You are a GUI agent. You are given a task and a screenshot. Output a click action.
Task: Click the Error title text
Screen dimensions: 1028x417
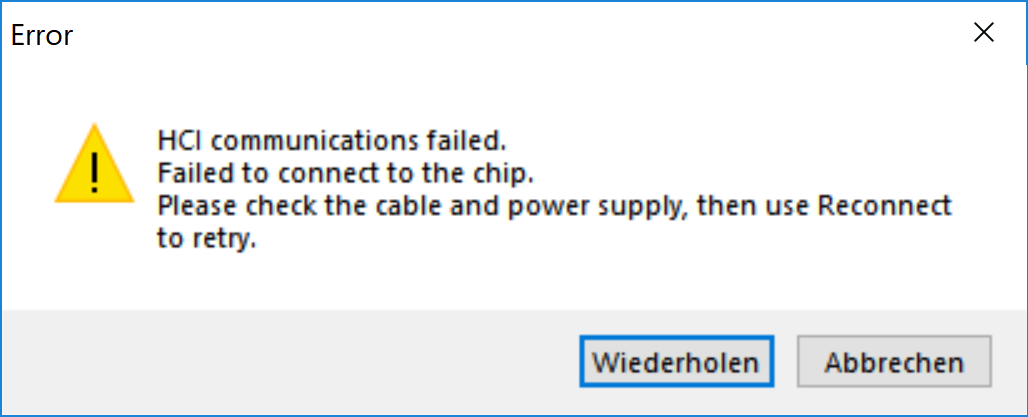(42, 36)
